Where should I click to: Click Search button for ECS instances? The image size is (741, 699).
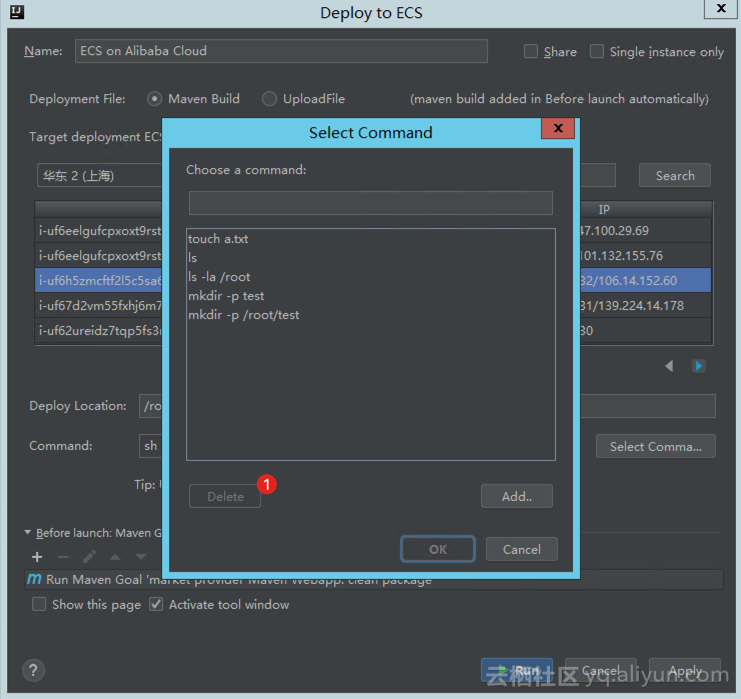pos(674,175)
